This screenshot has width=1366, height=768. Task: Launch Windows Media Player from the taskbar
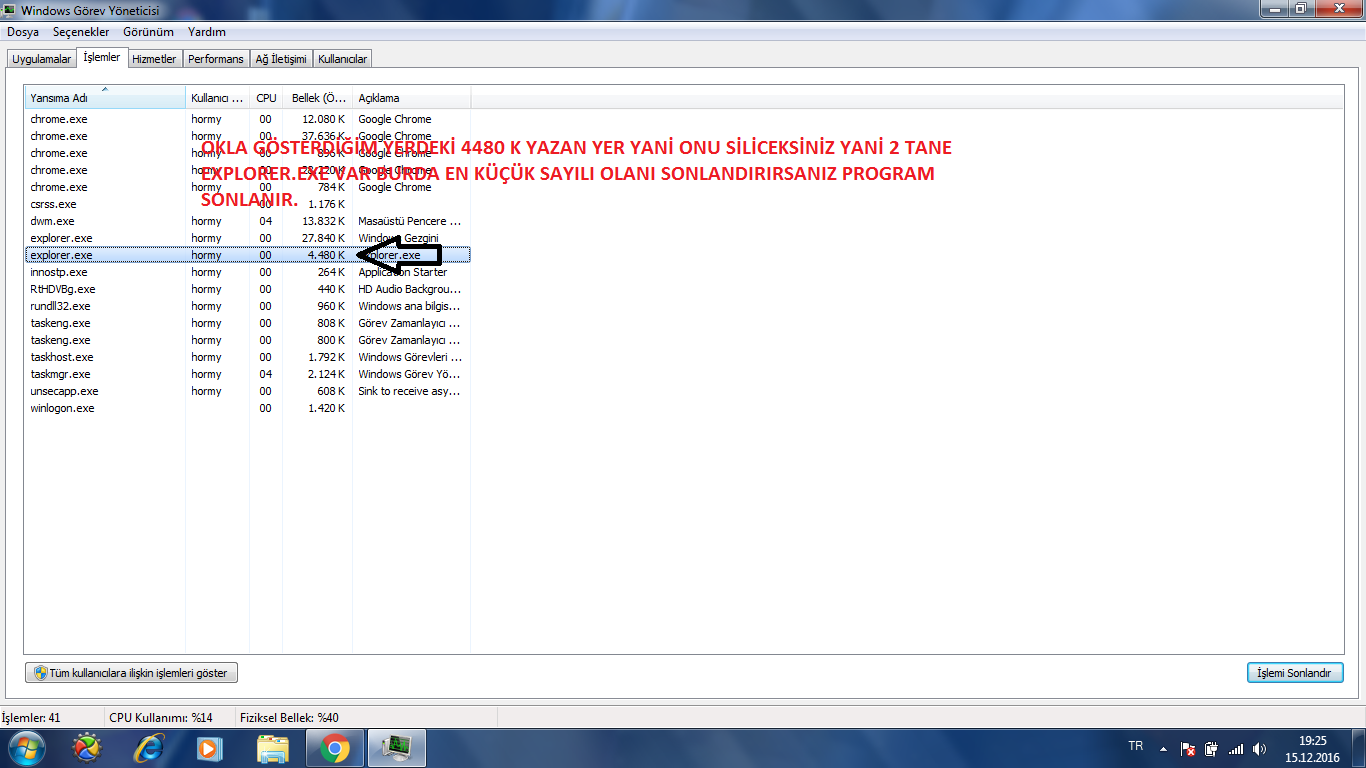coord(209,748)
